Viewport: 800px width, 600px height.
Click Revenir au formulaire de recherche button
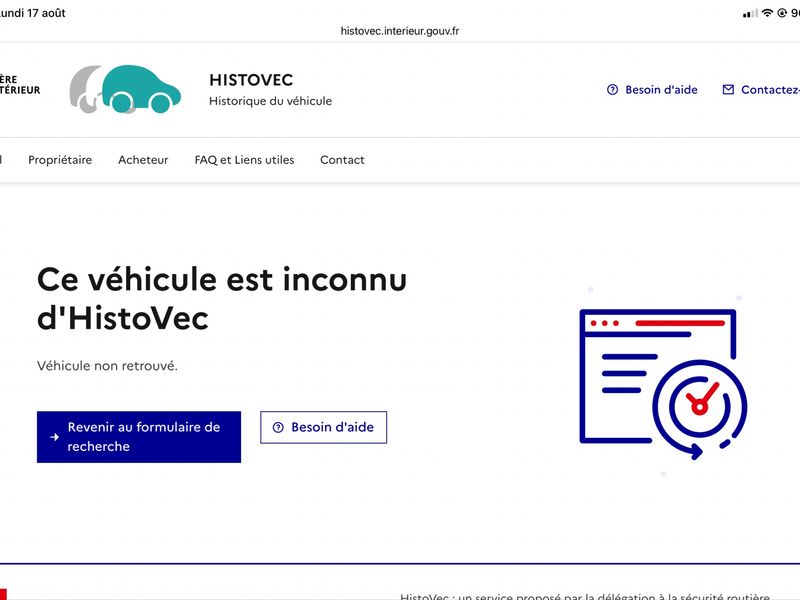[139, 437]
